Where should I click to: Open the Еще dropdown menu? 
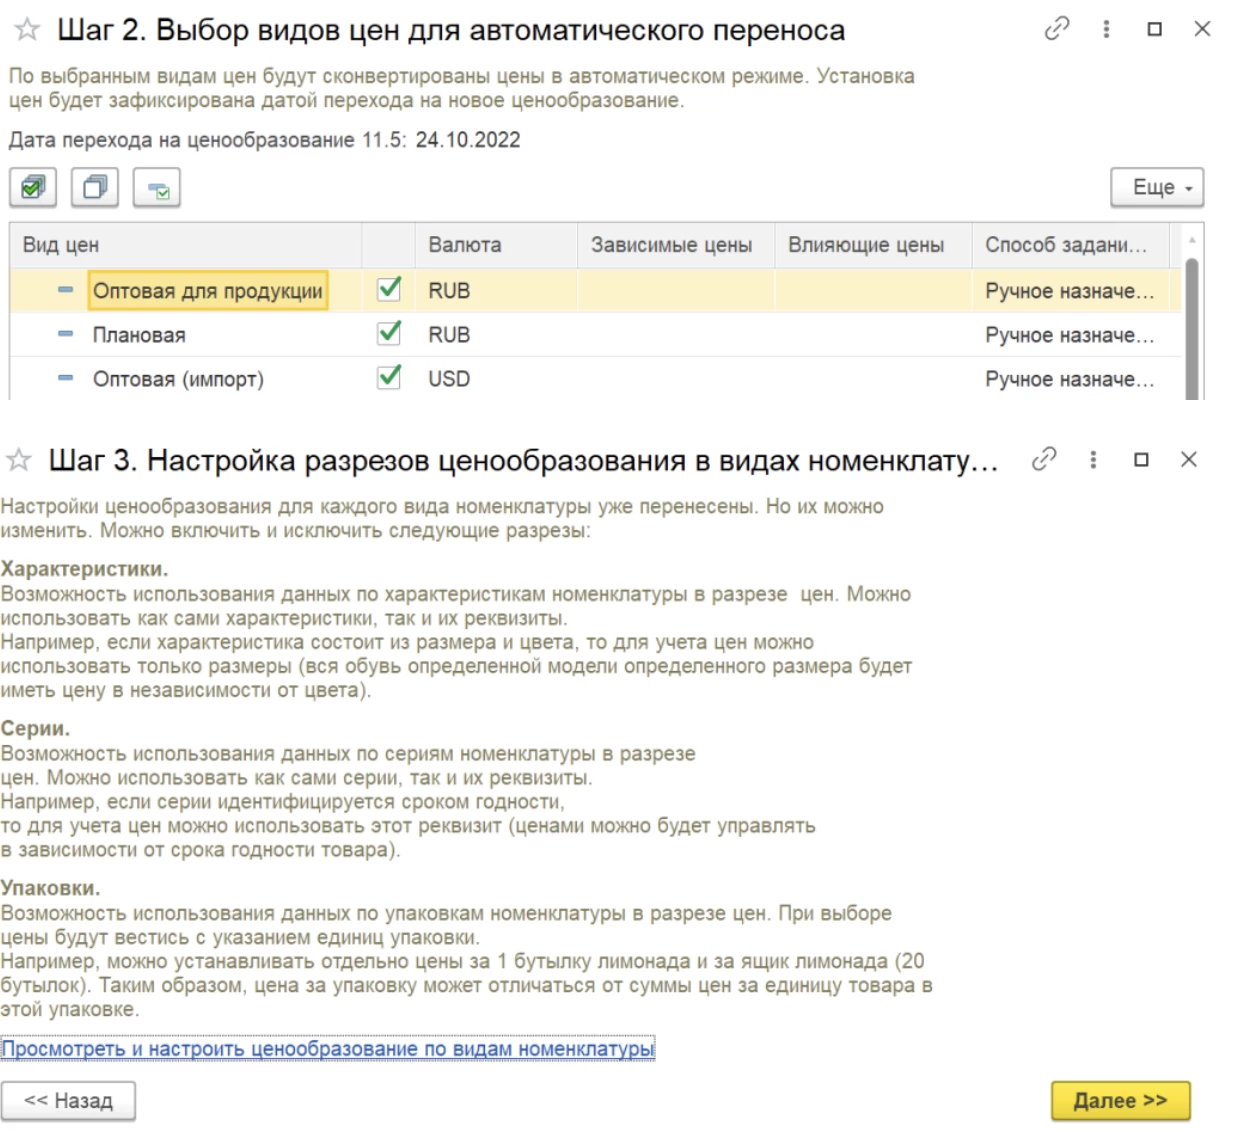[x=1157, y=188]
